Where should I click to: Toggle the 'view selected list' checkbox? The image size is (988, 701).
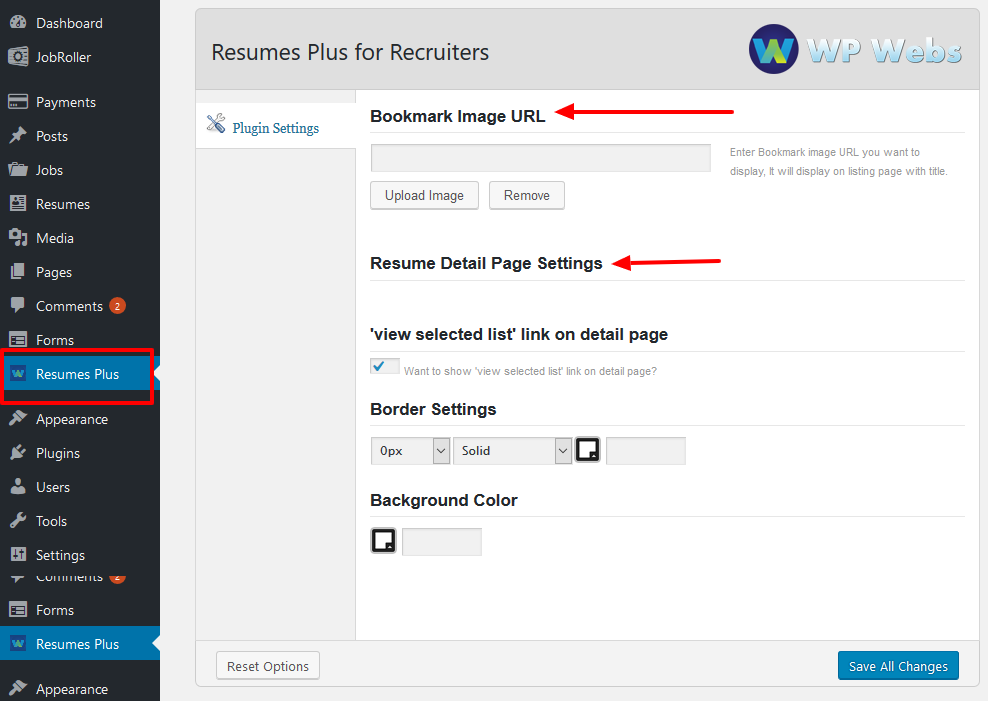click(385, 366)
